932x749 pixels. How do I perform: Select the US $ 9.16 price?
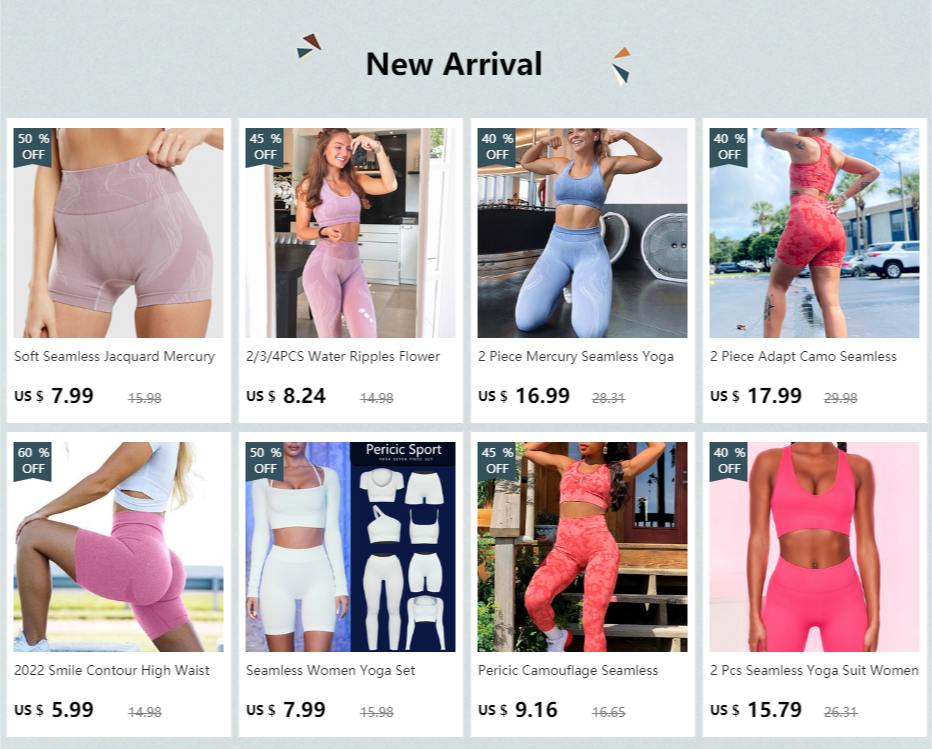(x=518, y=710)
